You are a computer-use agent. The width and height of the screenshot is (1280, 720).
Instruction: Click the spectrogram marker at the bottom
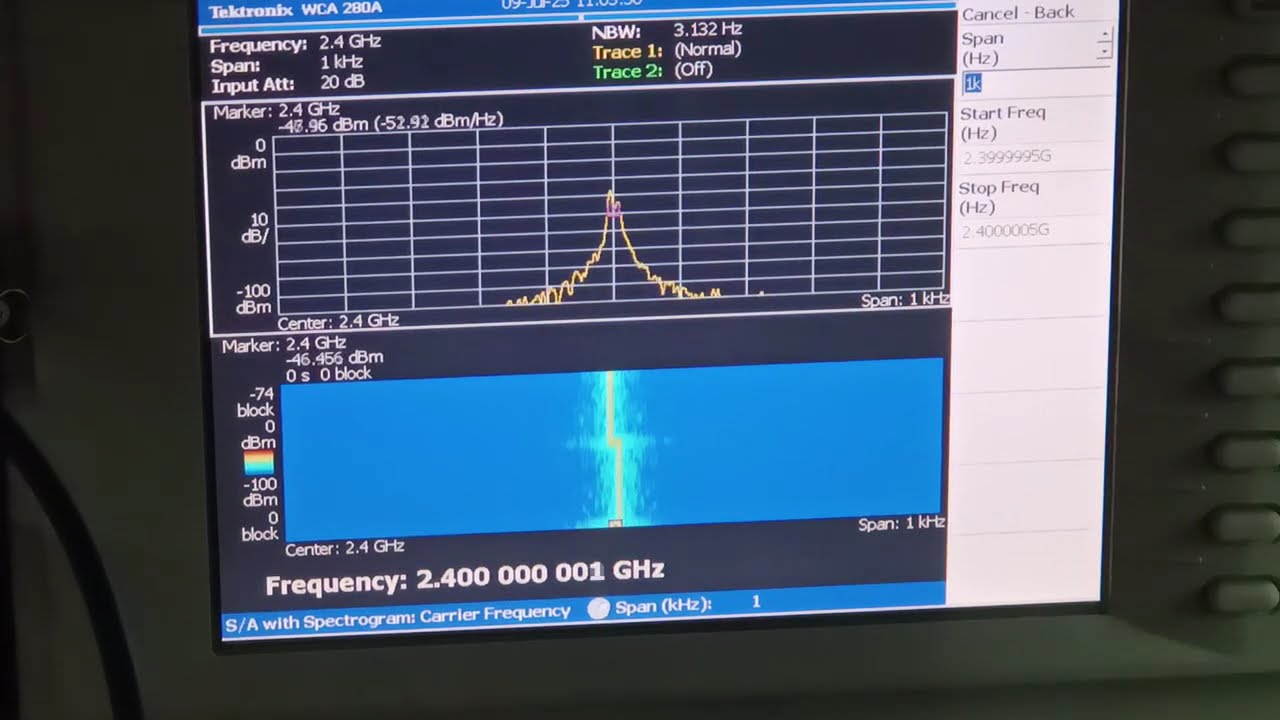[x=616, y=523]
